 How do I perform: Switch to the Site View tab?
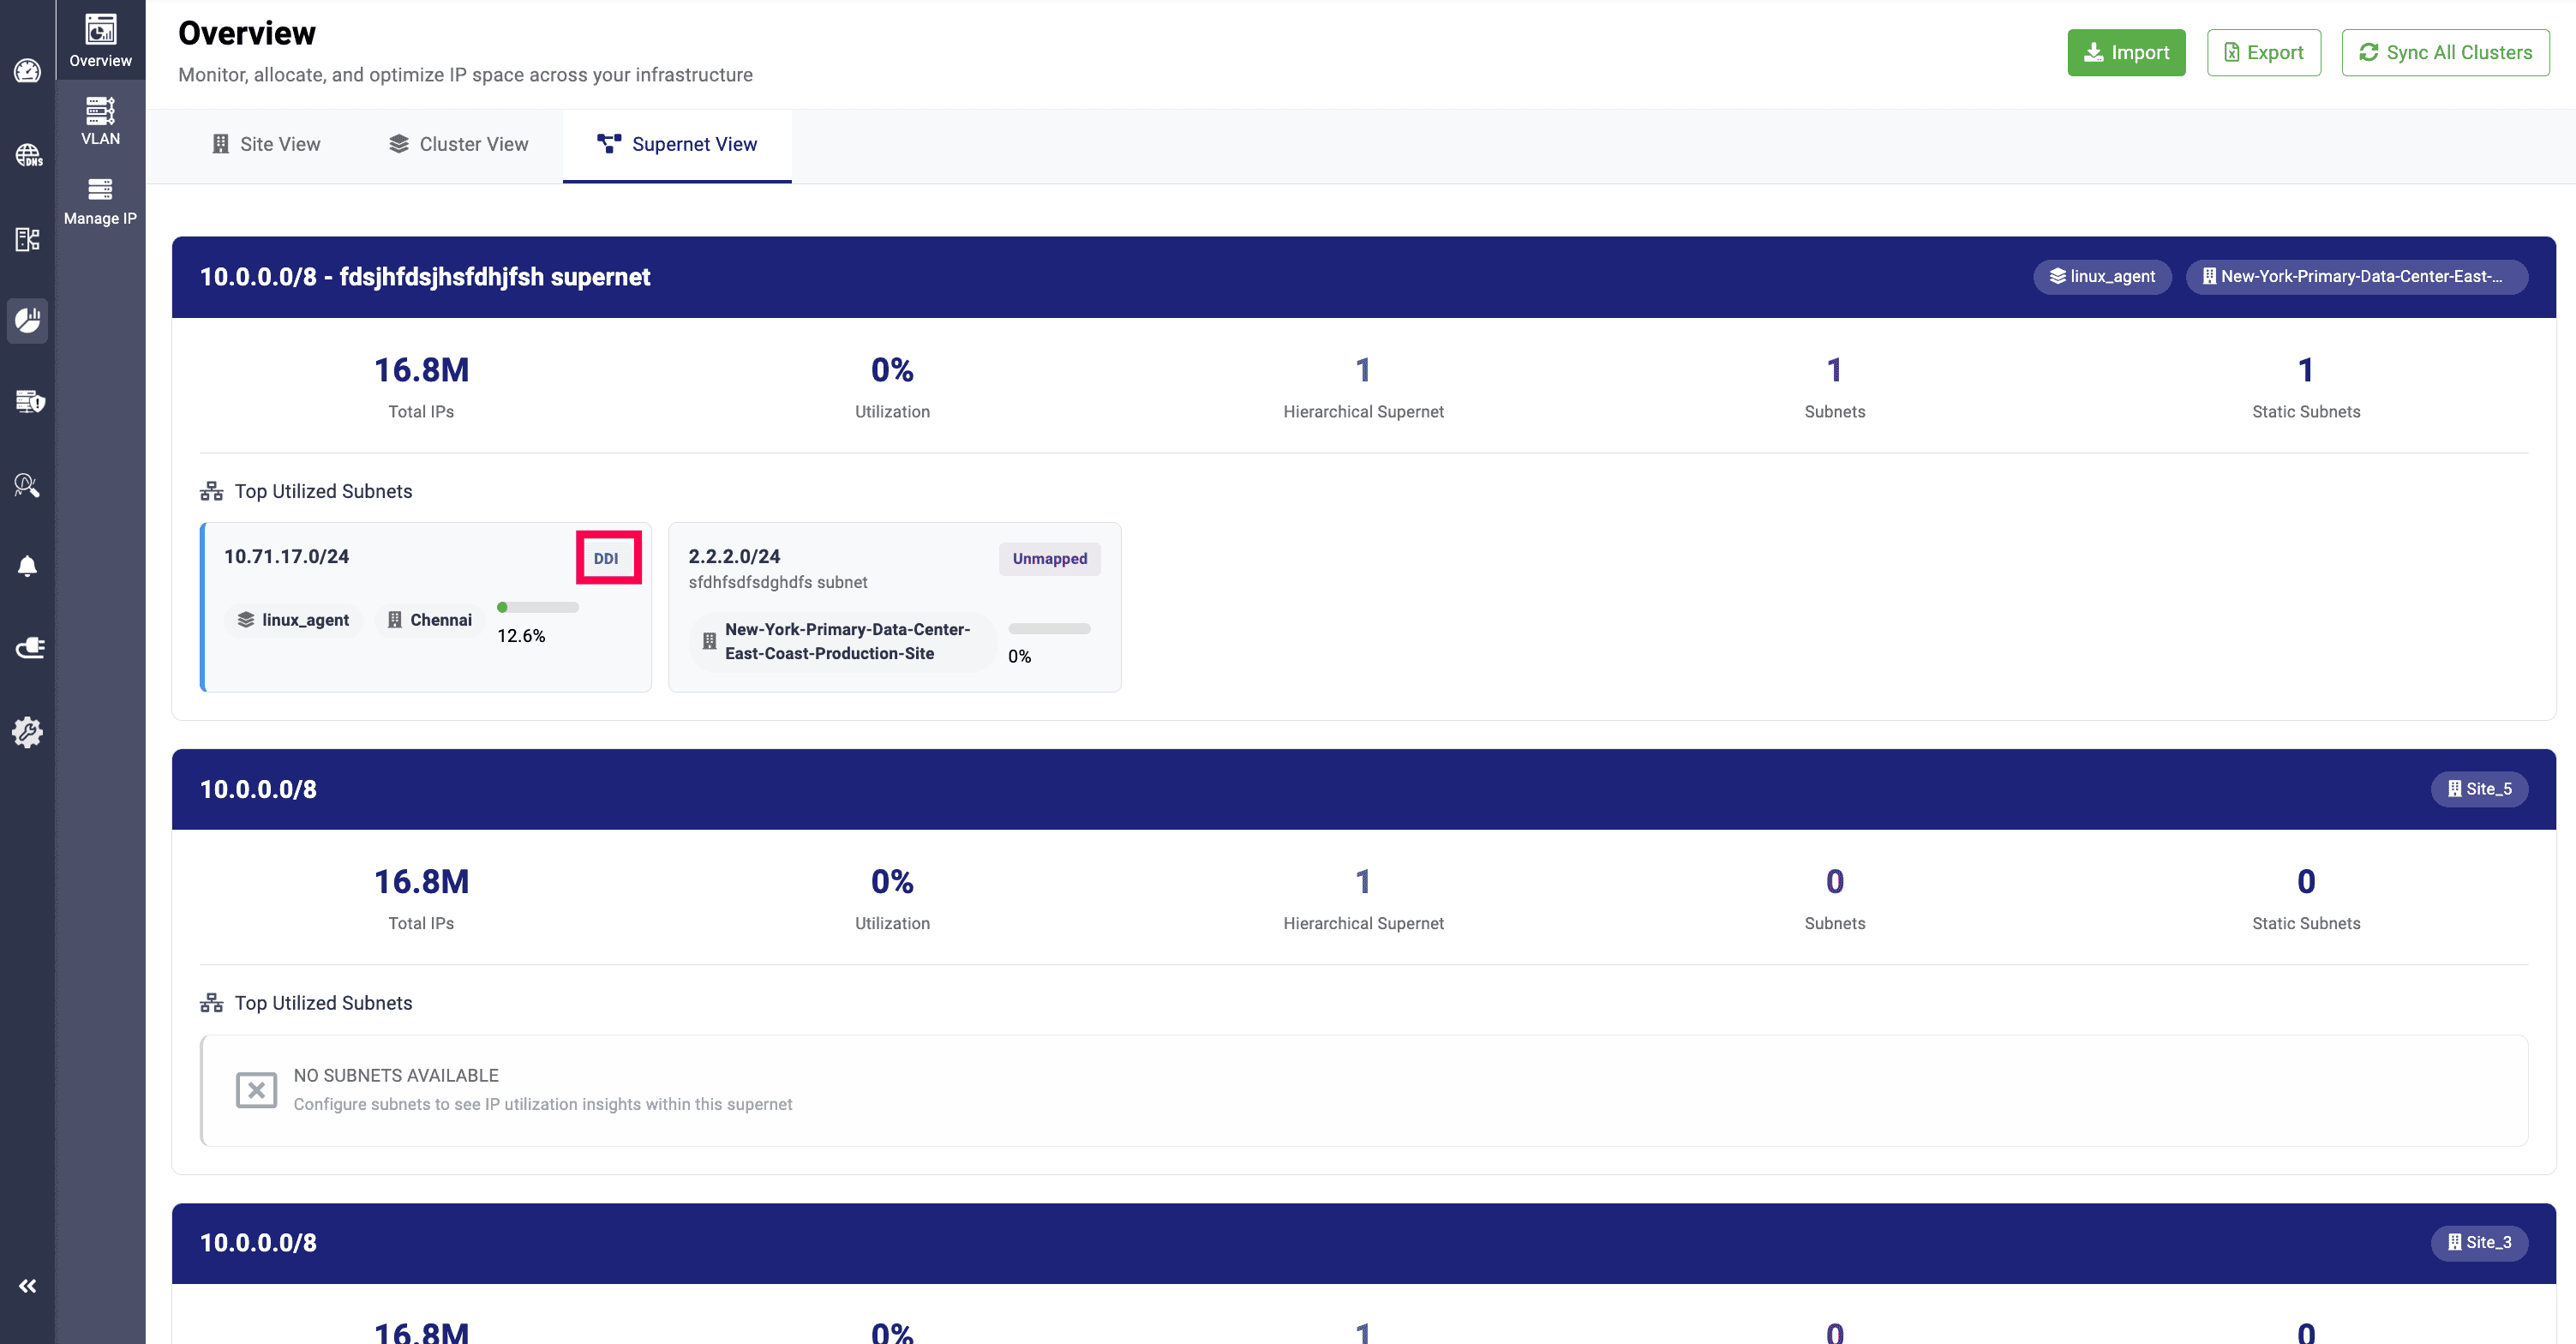[x=266, y=144]
